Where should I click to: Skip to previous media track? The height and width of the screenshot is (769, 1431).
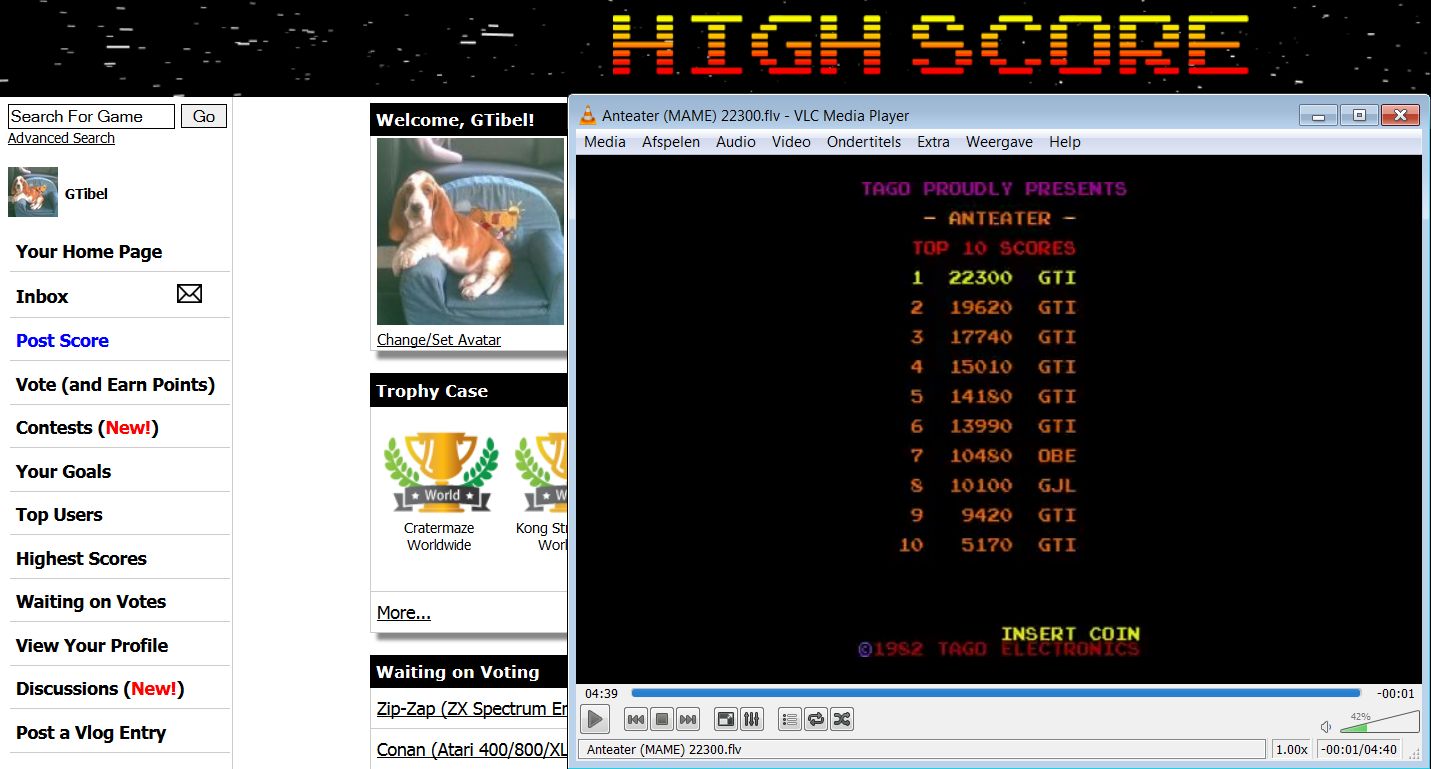click(x=635, y=719)
